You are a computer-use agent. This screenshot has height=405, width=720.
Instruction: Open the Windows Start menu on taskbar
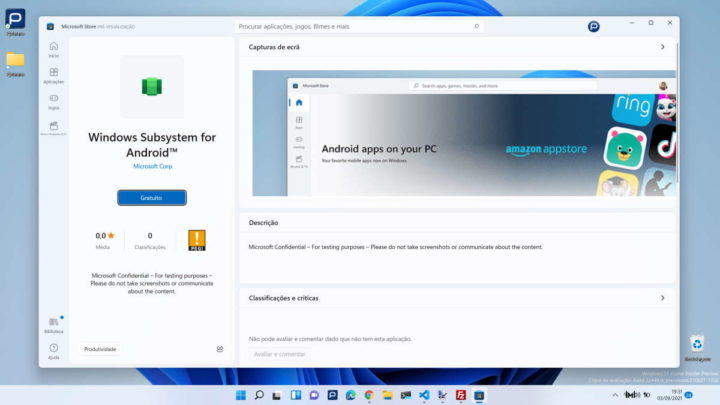(x=240, y=395)
